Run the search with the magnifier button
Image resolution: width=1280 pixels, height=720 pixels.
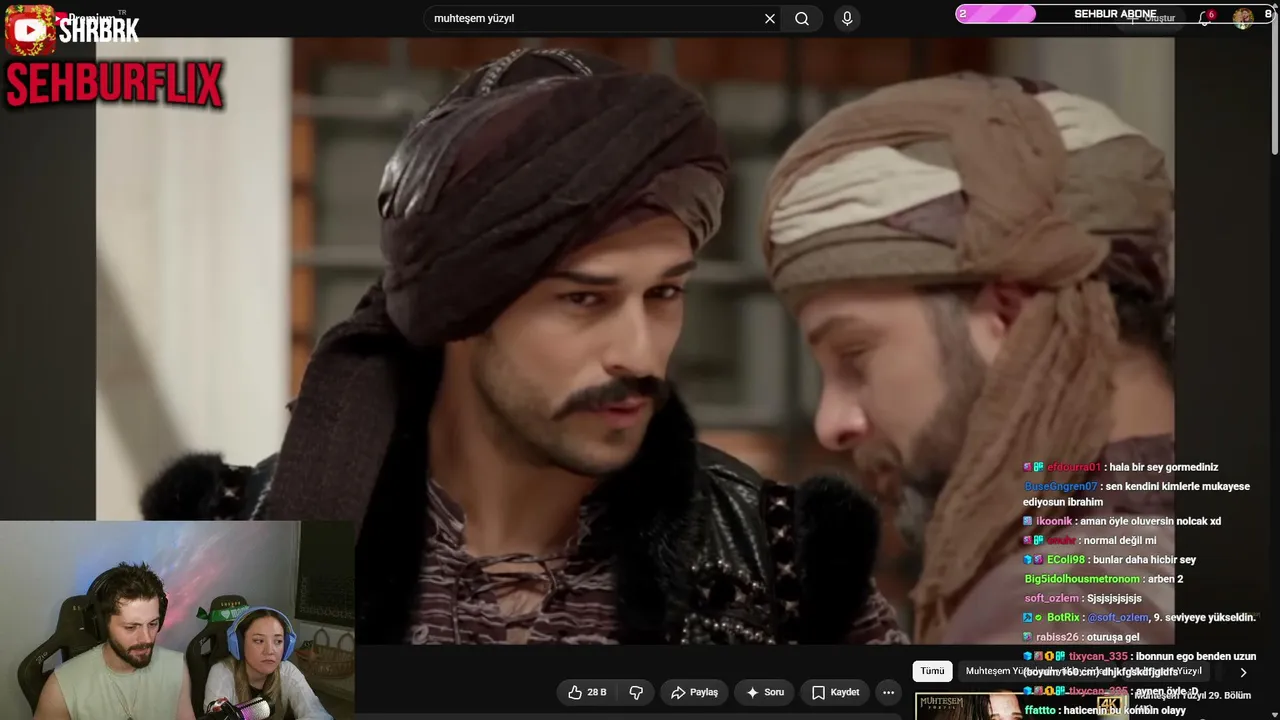coord(802,18)
